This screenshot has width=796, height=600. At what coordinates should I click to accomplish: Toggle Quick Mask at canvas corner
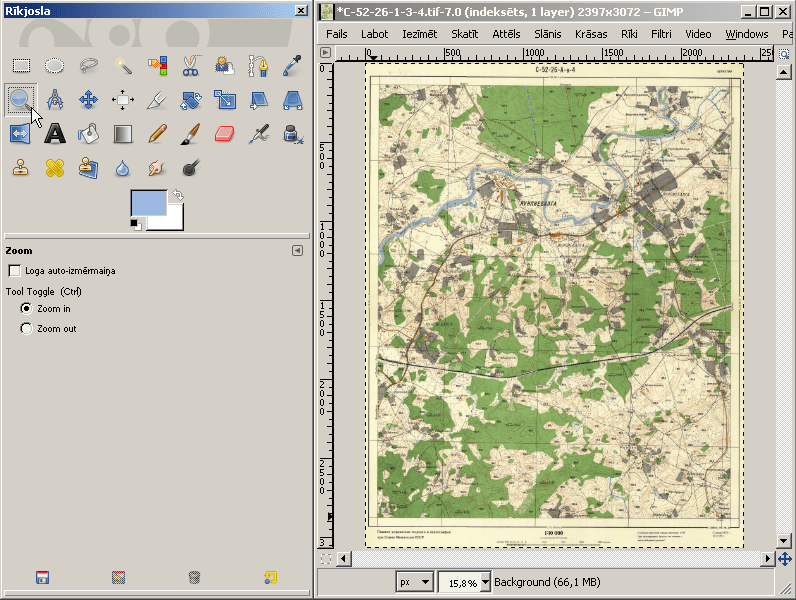[x=326, y=559]
